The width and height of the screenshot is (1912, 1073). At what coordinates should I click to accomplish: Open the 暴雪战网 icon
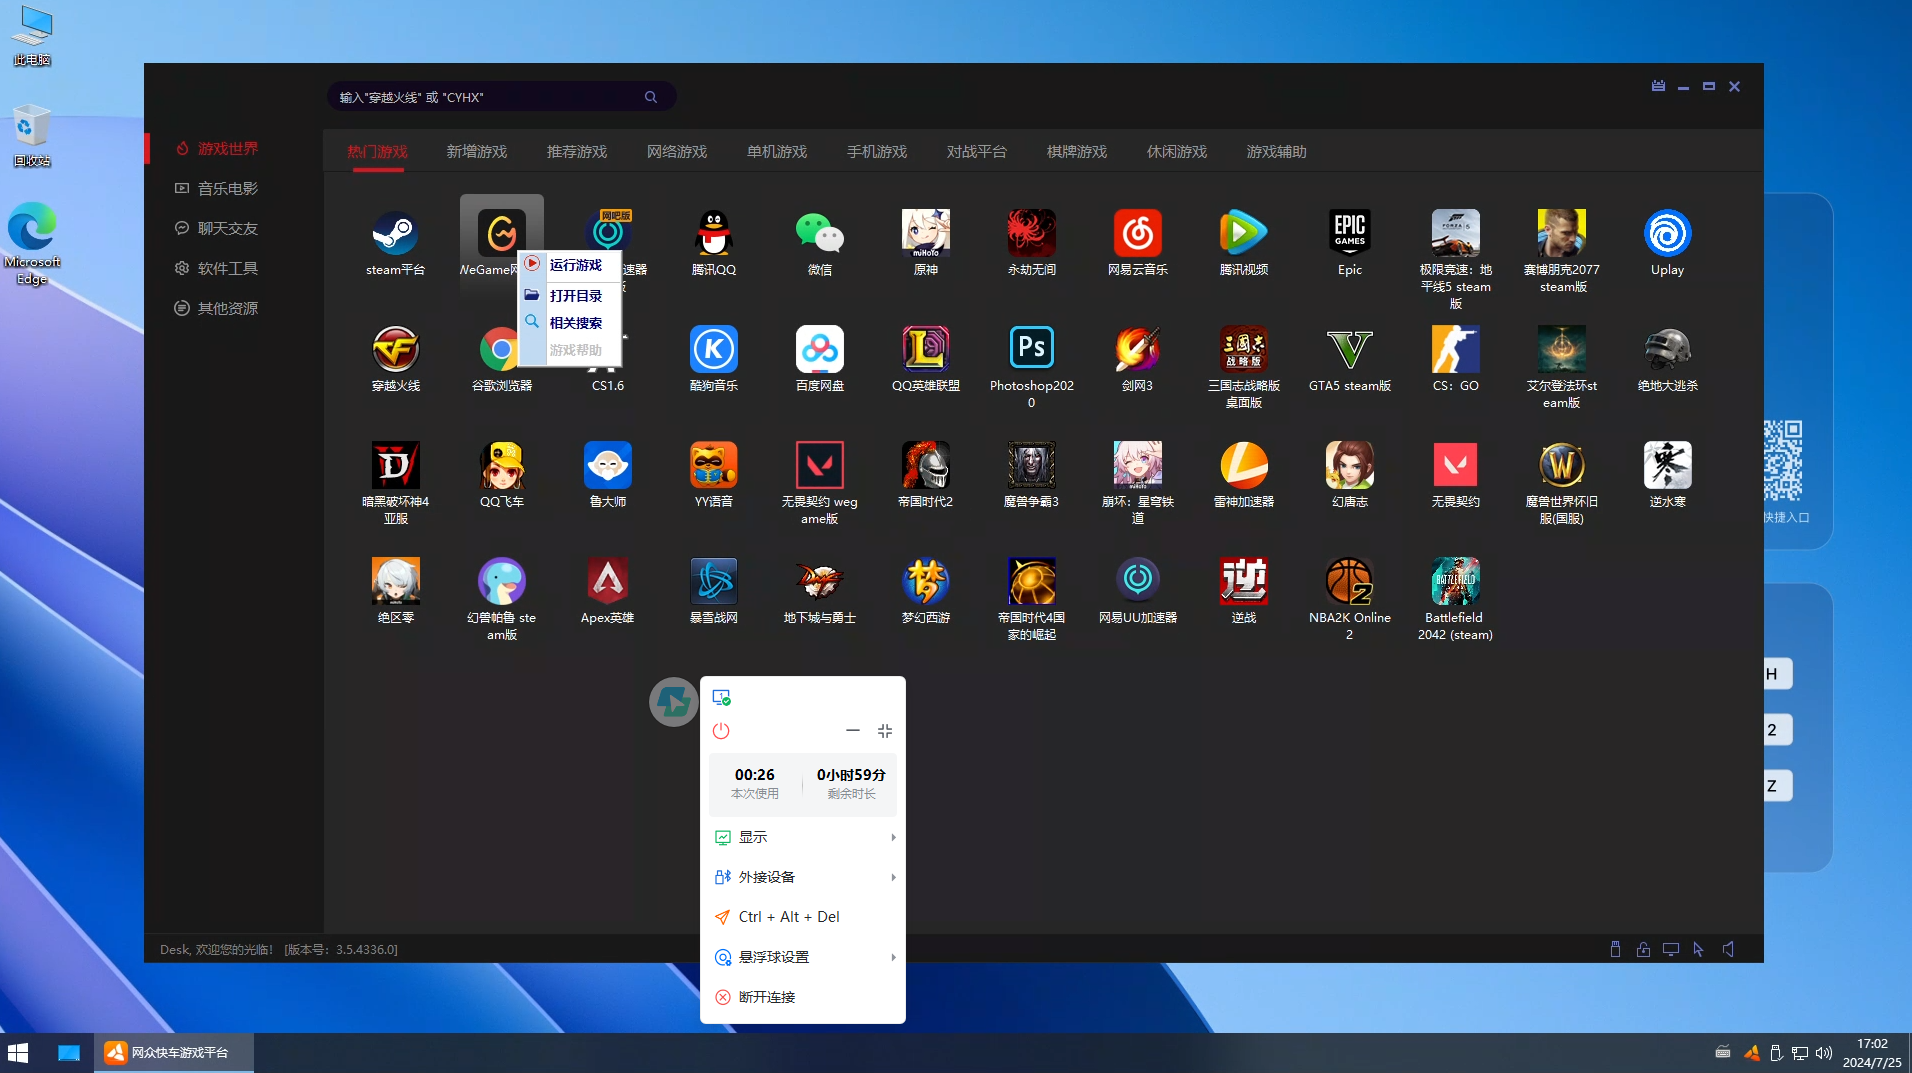click(713, 581)
